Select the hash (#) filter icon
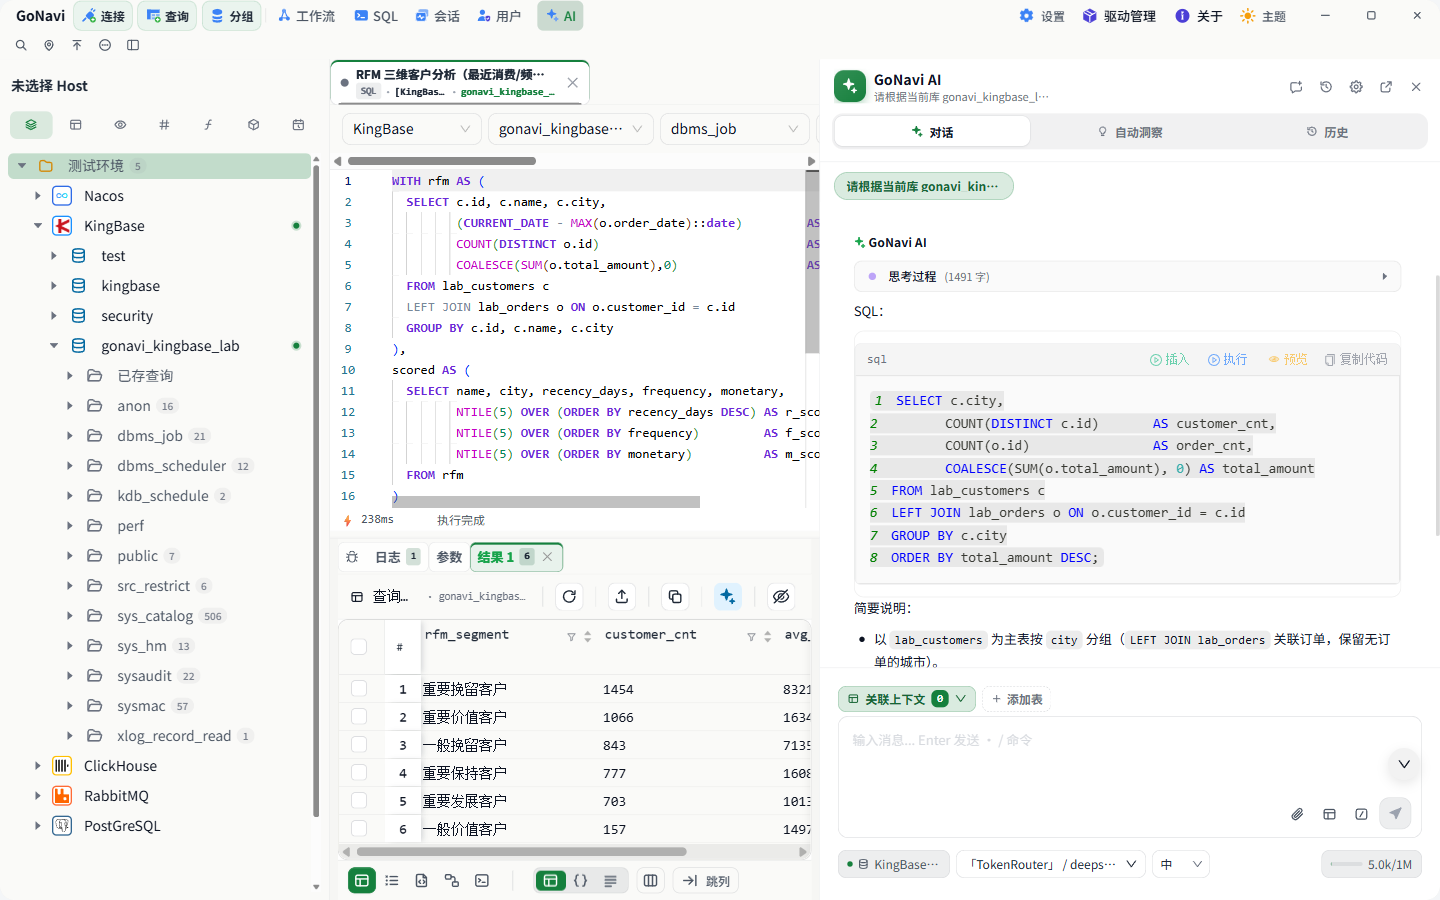Screen dimensions: 1440x900 (164, 125)
